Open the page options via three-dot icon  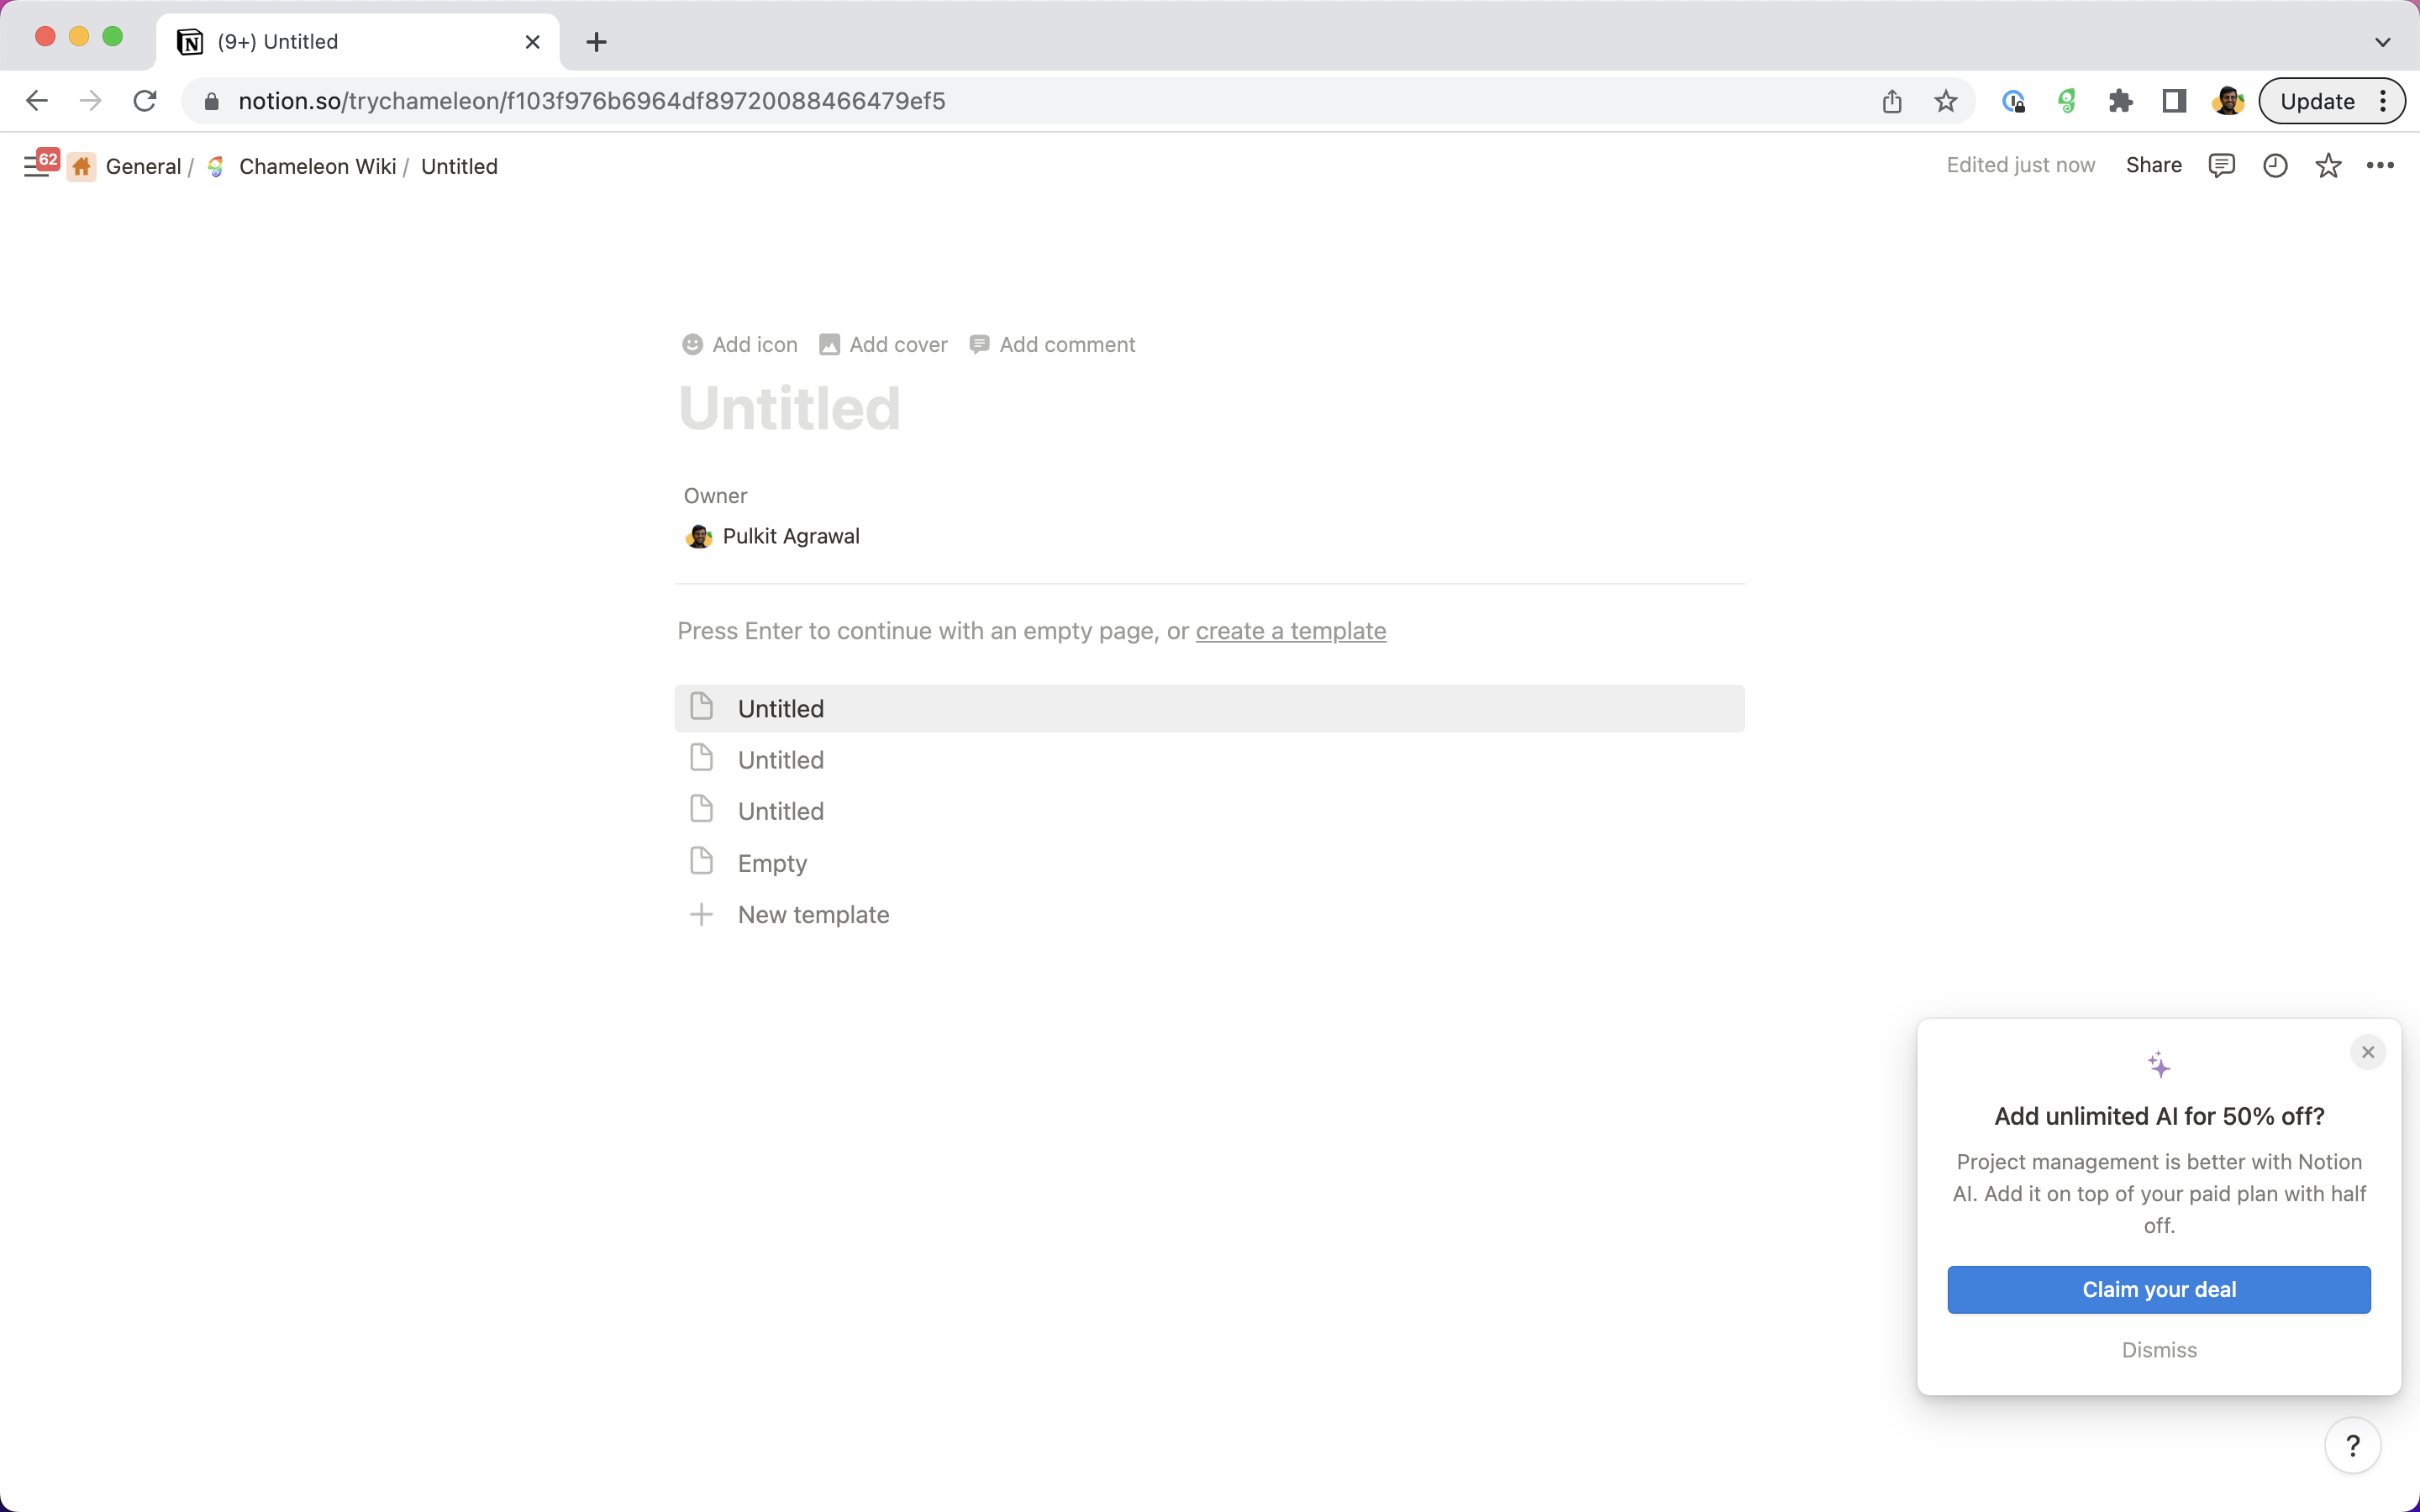tap(2381, 165)
